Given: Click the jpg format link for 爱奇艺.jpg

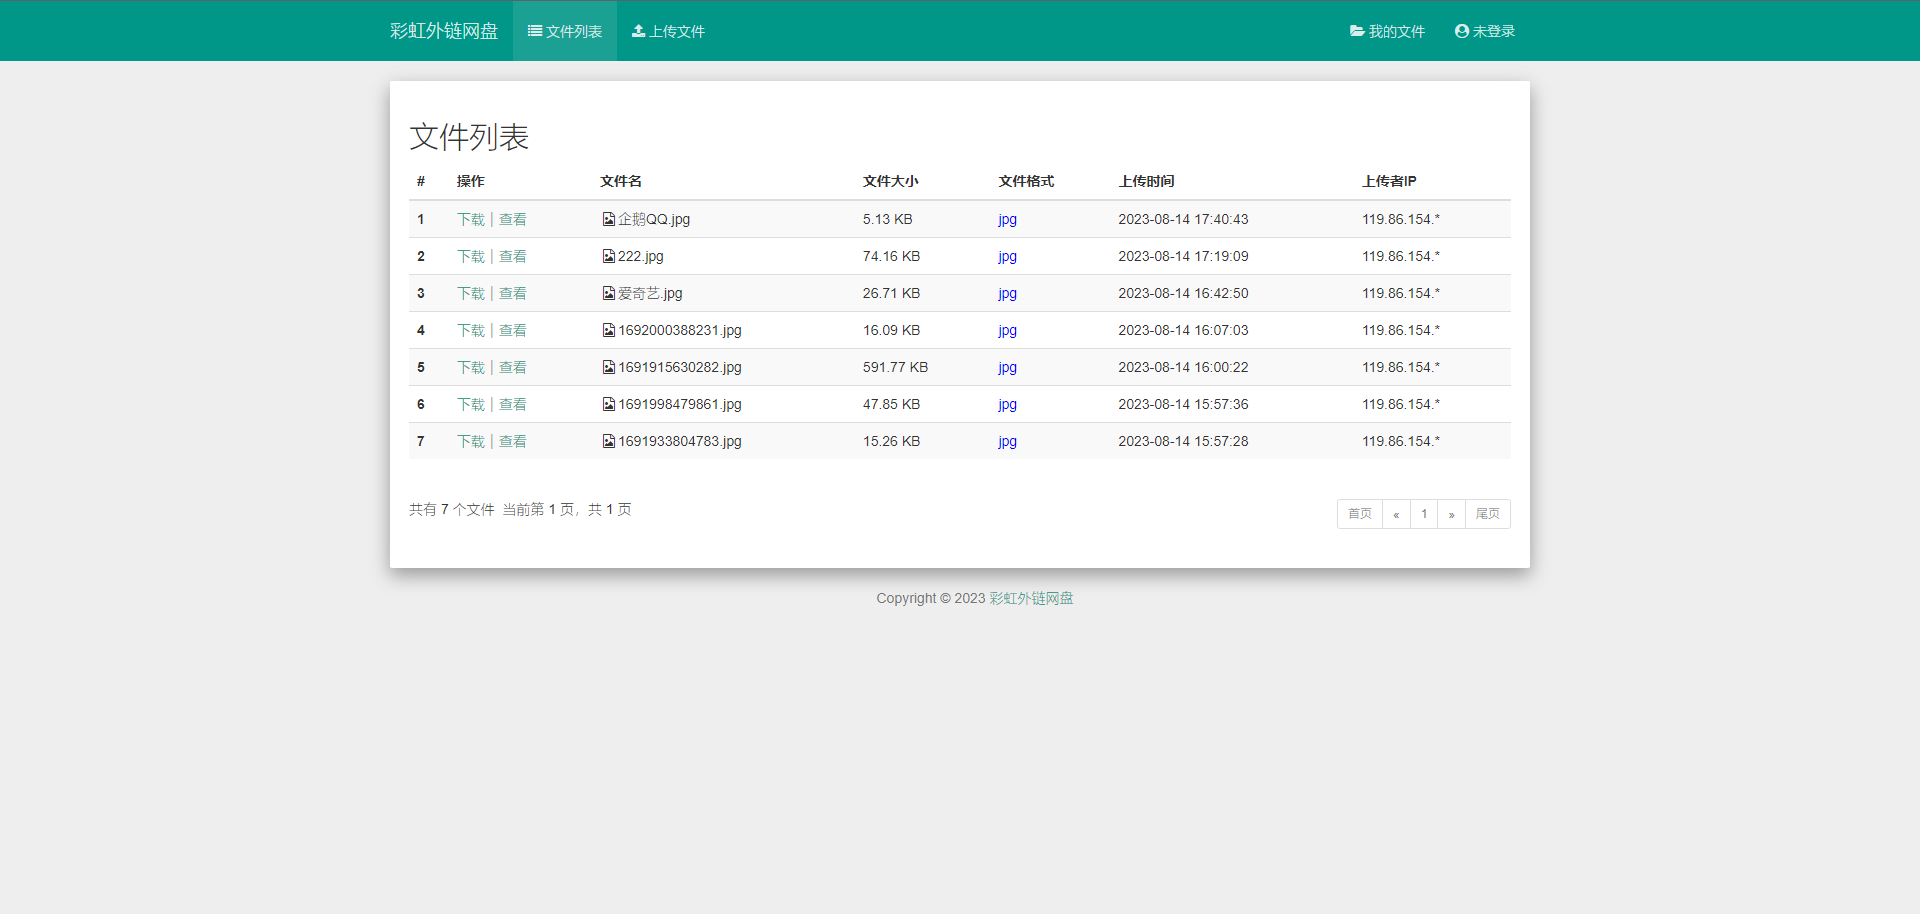Looking at the screenshot, I should (x=1008, y=294).
